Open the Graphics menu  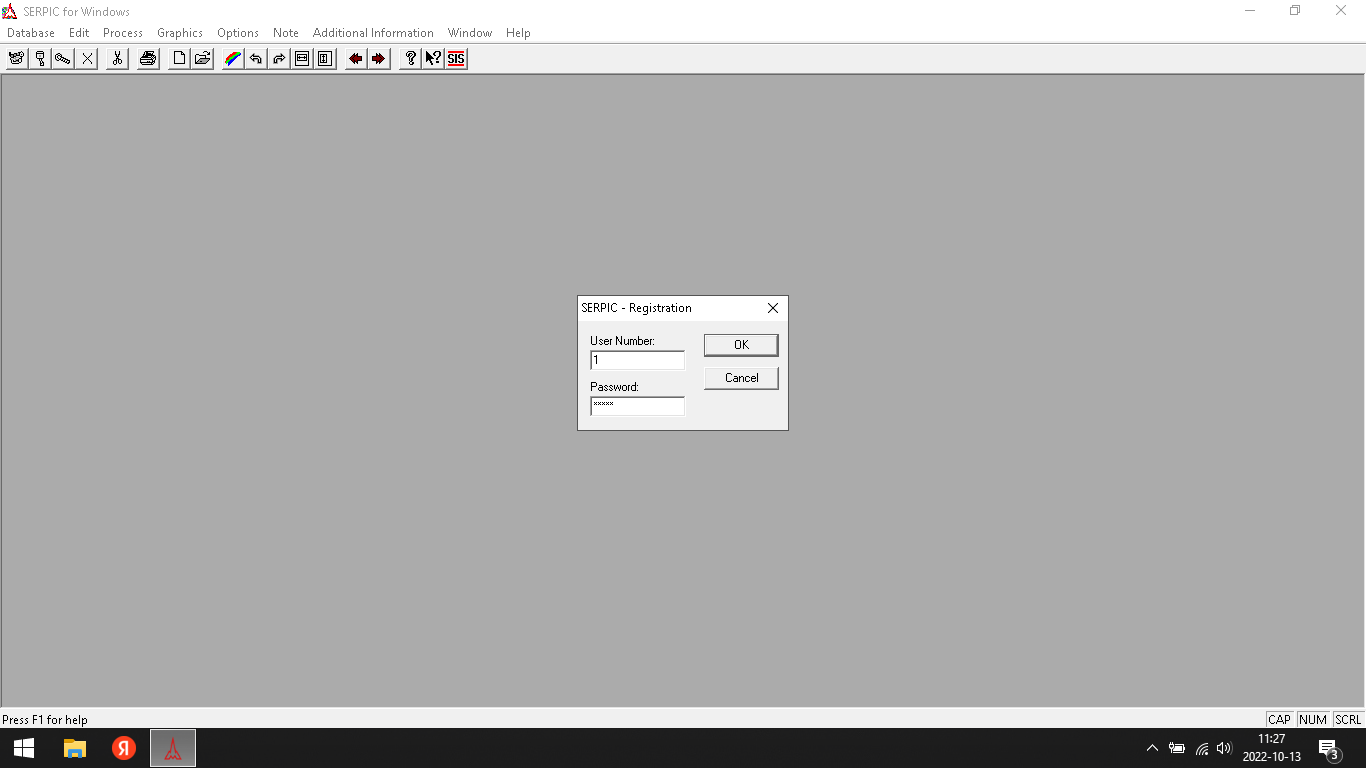tap(180, 33)
